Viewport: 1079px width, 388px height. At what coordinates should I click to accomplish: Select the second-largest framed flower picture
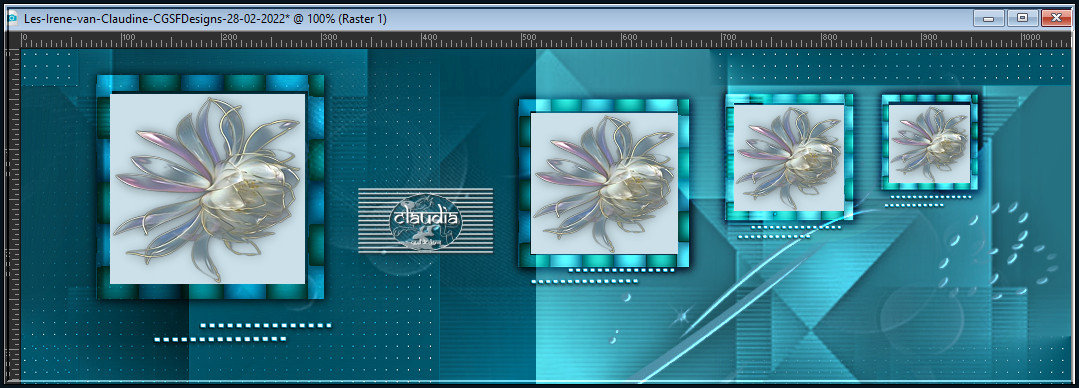[603, 183]
